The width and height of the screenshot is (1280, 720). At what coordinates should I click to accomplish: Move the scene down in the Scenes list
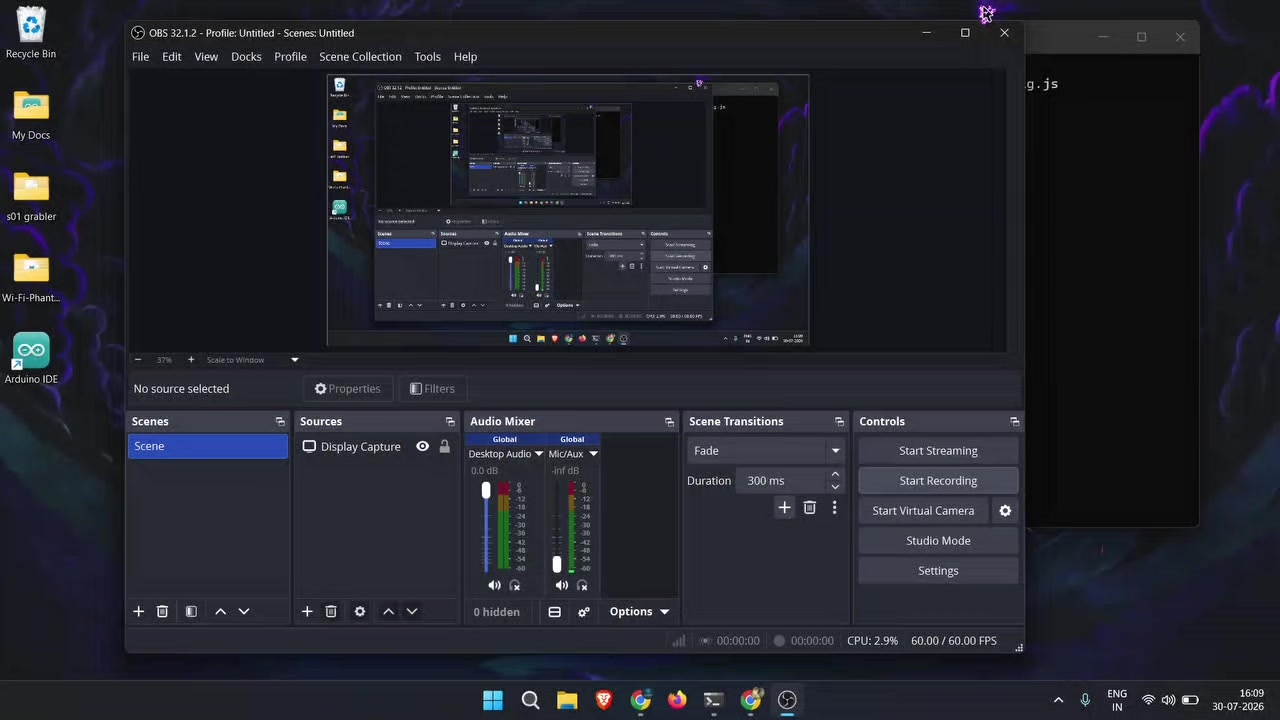244,612
